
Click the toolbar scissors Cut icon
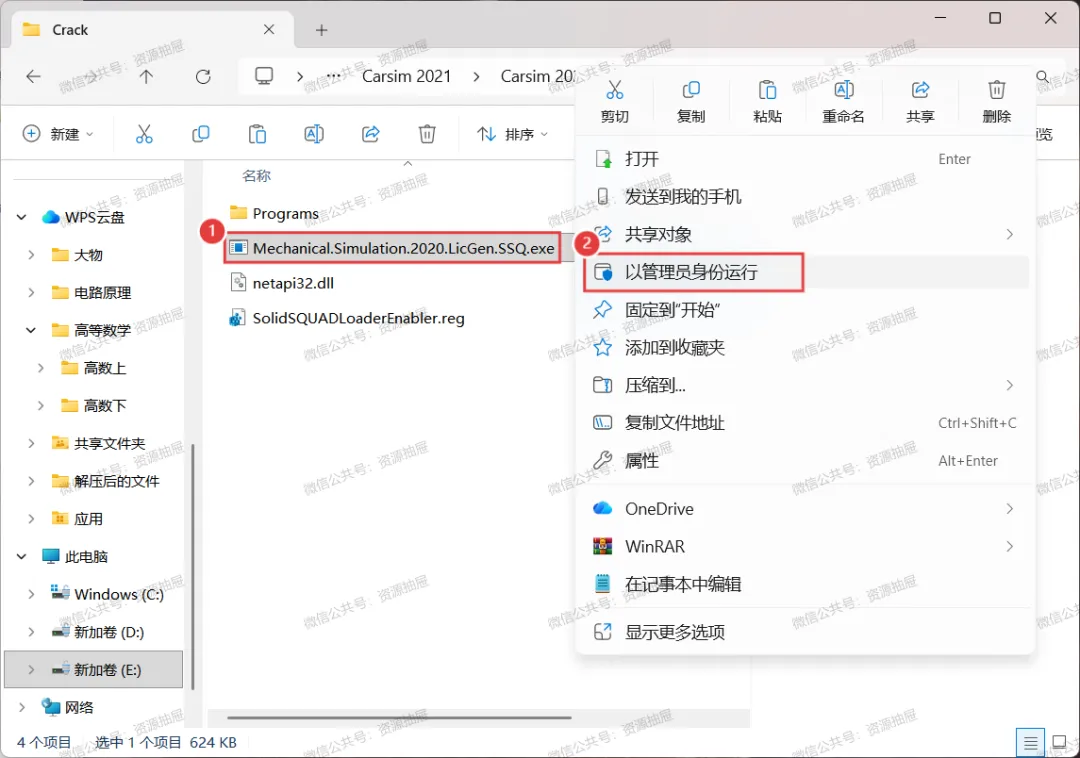point(144,134)
